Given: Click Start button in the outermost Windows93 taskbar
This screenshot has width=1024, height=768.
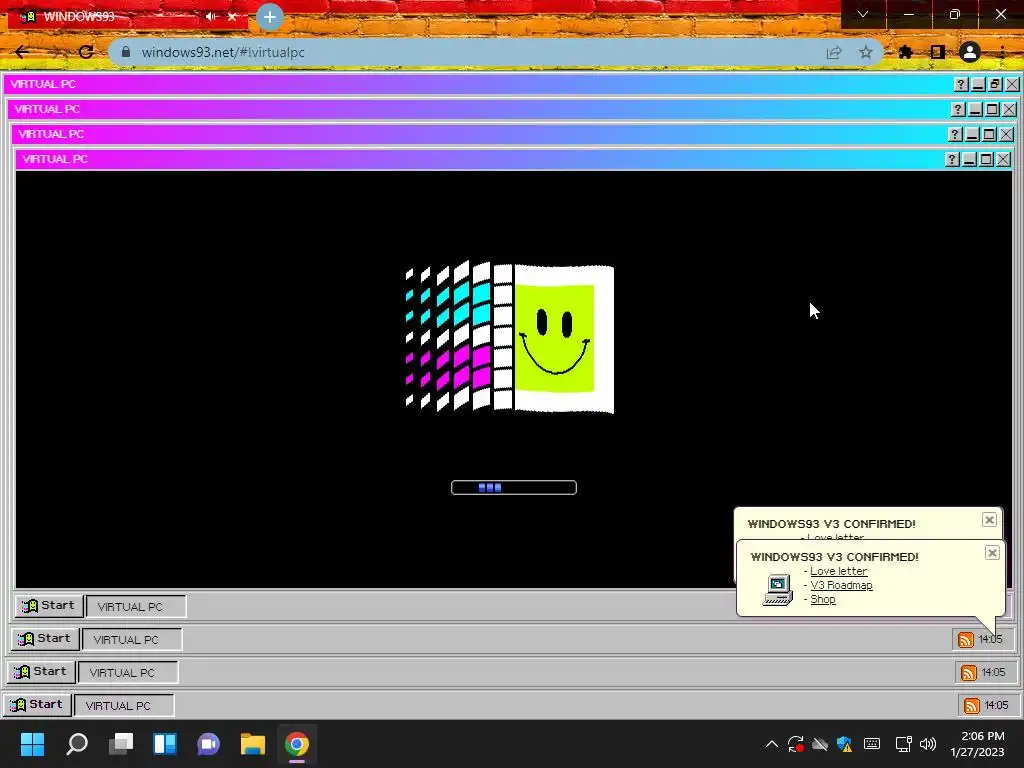Looking at the screenshot, I should (x=37, y=705).
